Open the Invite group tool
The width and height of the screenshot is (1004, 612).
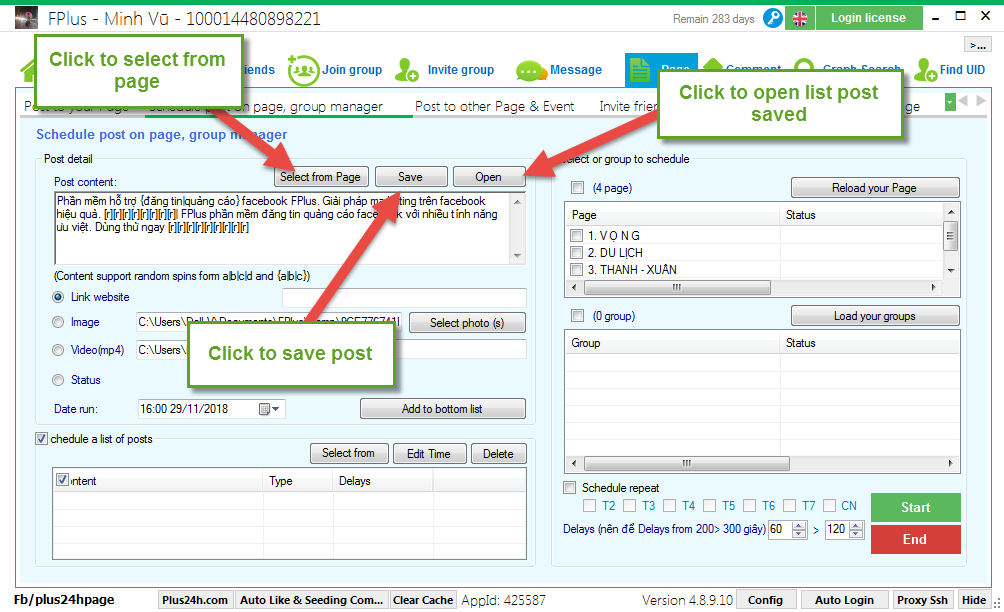(x=444, y=70)
